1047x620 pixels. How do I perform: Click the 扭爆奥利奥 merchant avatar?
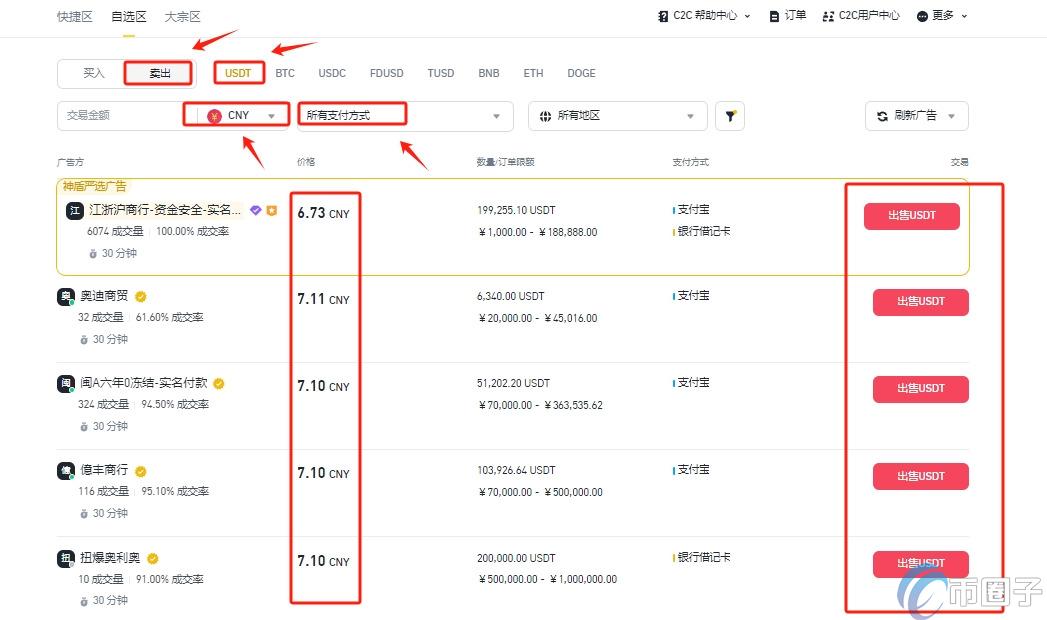tap(65, 559)
